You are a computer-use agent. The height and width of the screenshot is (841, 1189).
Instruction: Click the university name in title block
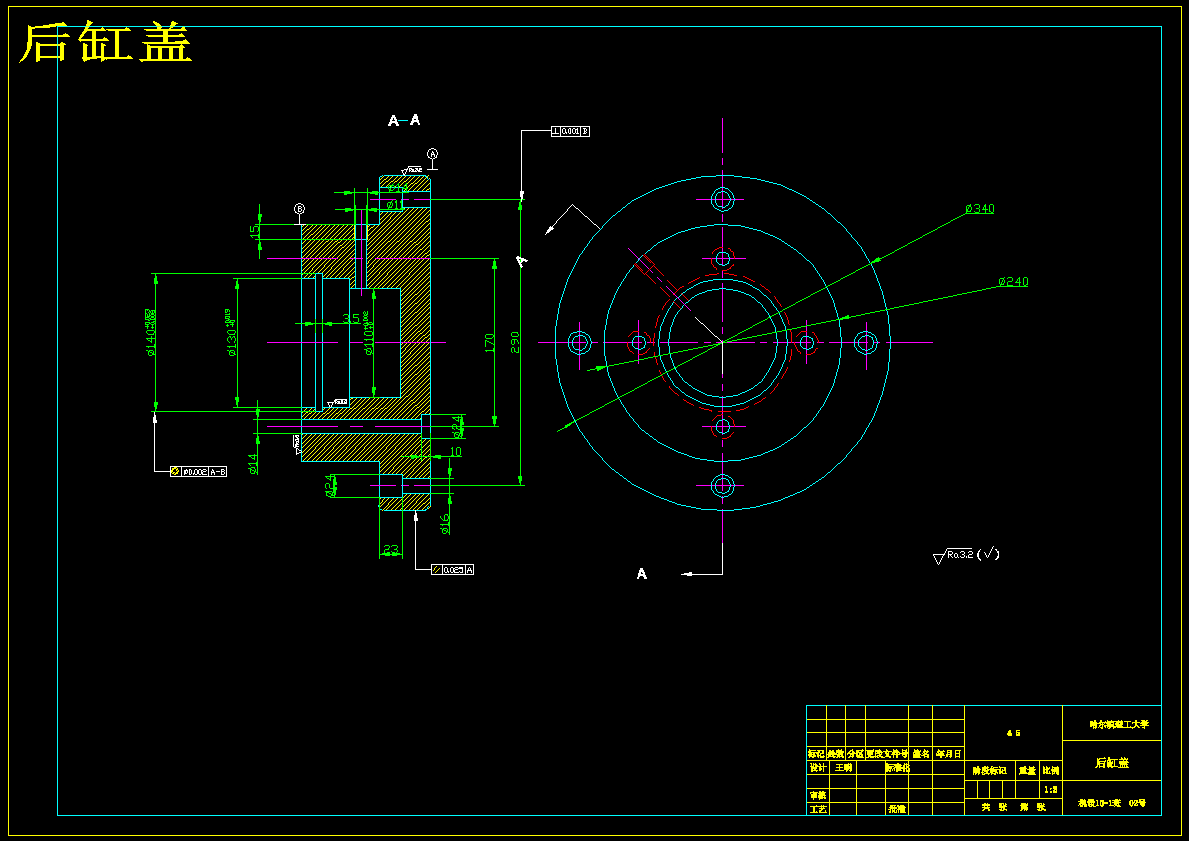click(1118, 724)
